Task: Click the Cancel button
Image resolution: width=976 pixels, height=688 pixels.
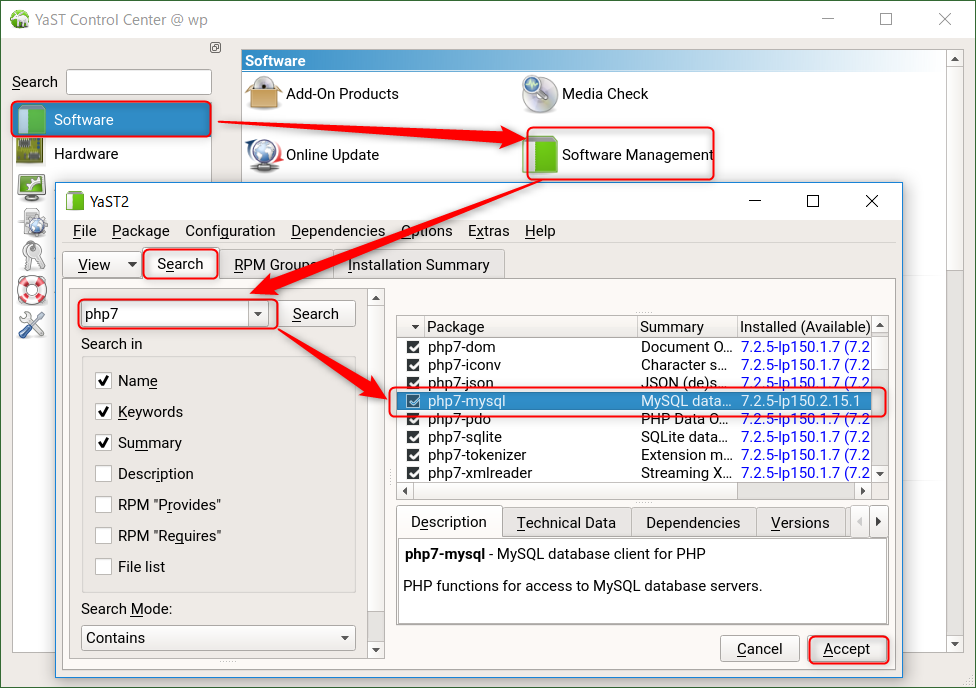Action: (760, 649)
